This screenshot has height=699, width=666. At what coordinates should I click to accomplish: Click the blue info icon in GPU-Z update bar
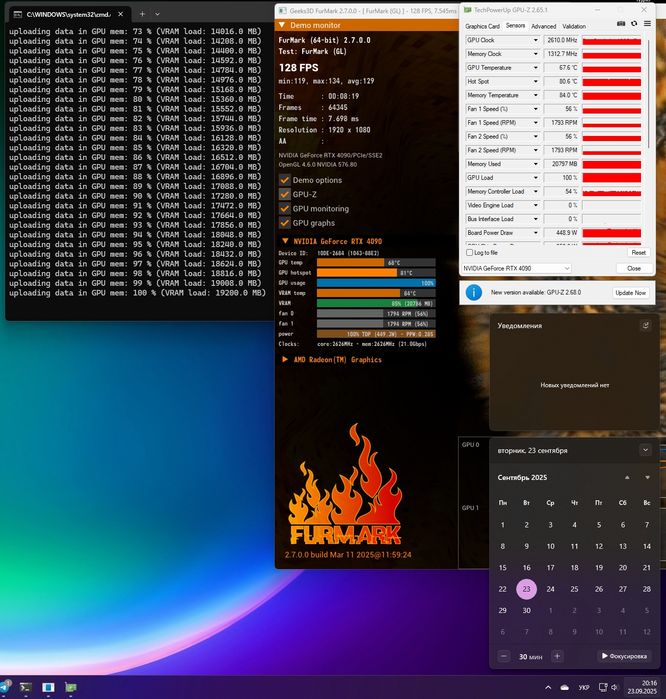[x=473, y=293]
